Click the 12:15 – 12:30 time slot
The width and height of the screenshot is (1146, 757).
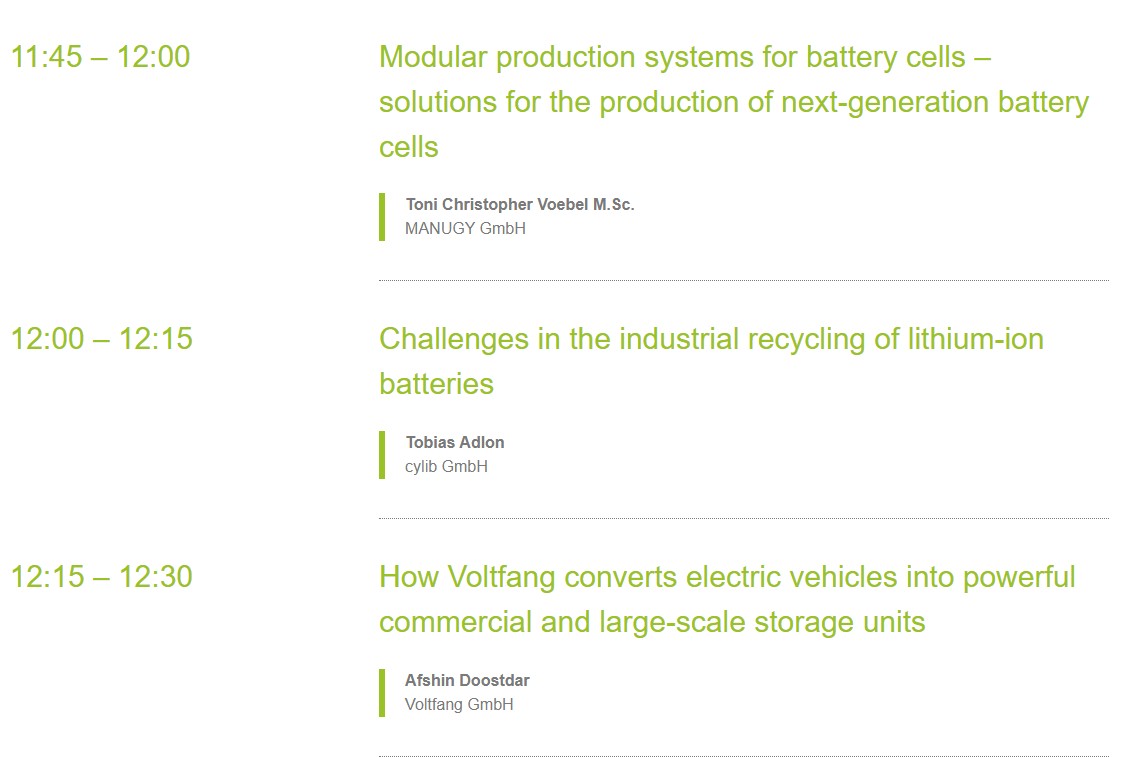coord(102,577)
